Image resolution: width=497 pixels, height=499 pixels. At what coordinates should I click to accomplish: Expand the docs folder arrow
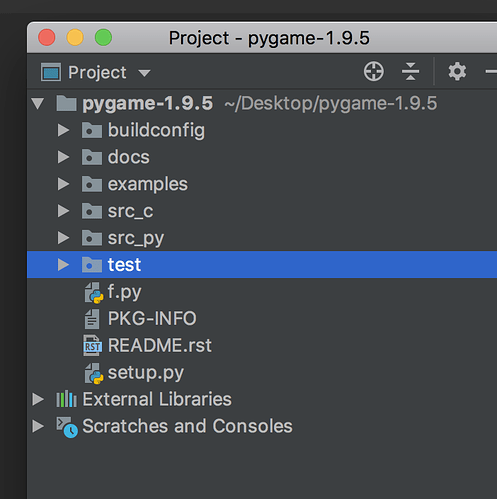[x=63, y=157]
